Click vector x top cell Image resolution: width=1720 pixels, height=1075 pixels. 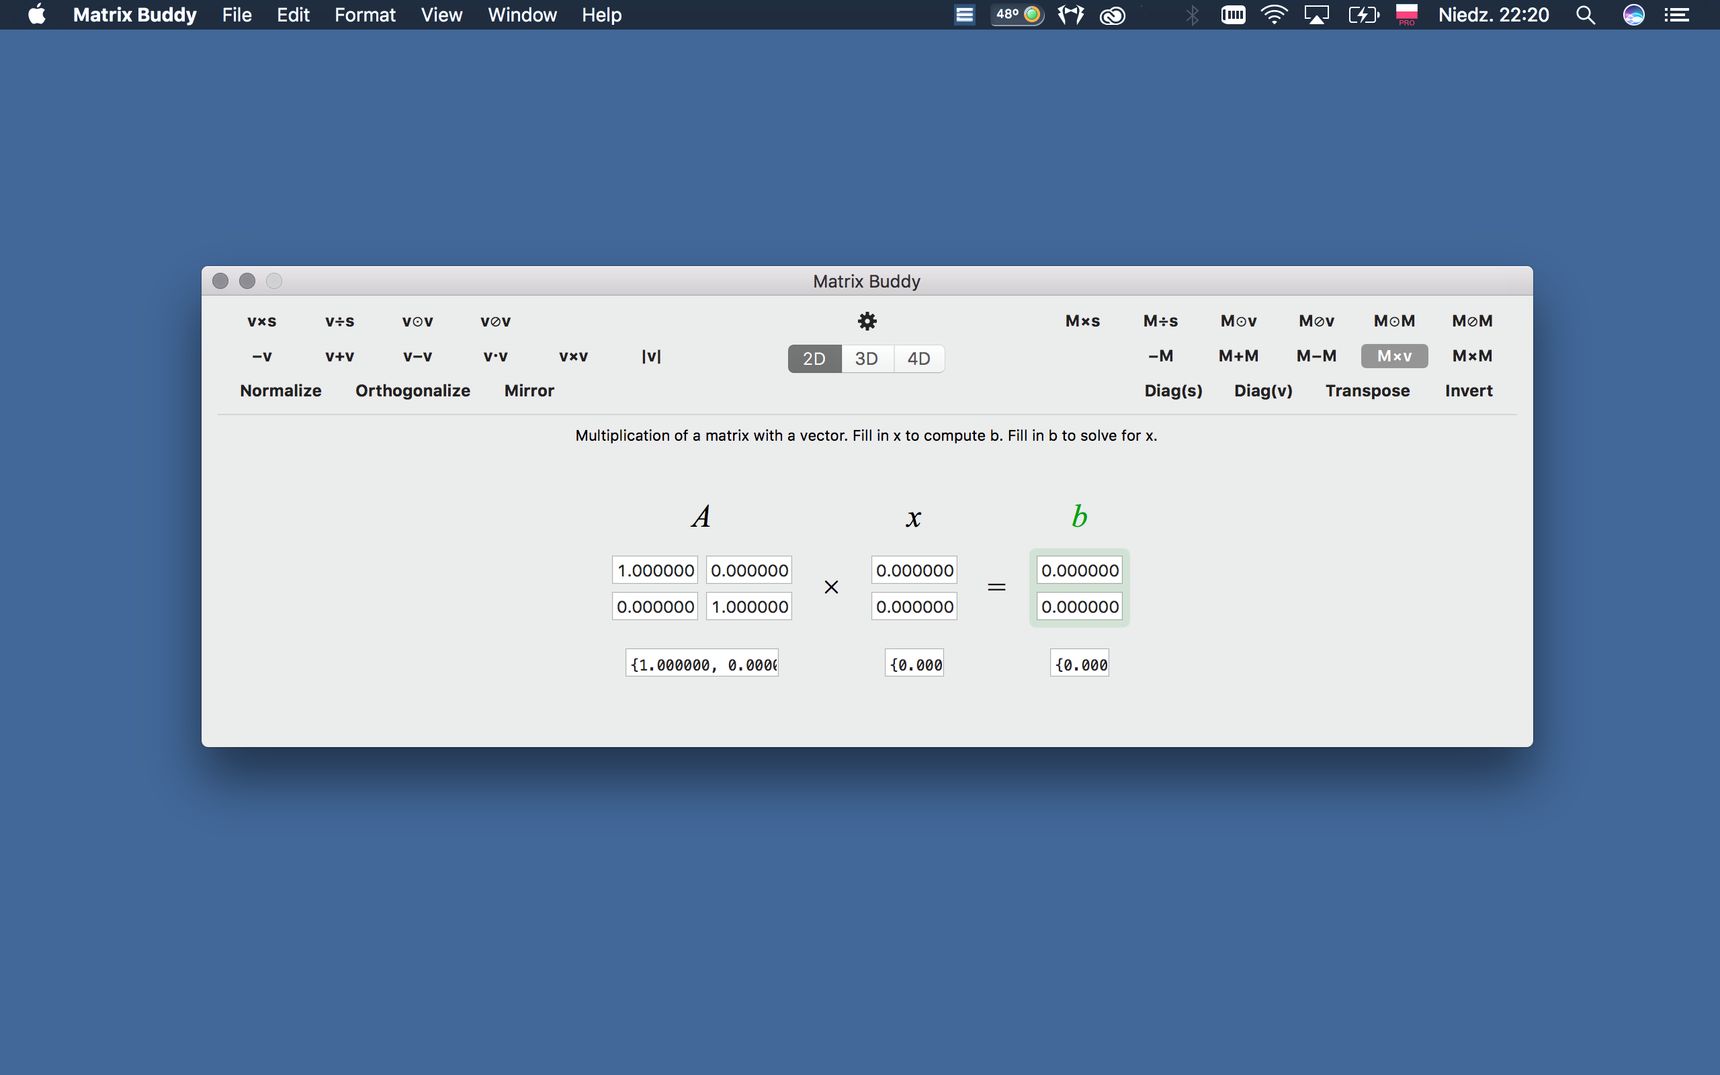pos(915,571)
